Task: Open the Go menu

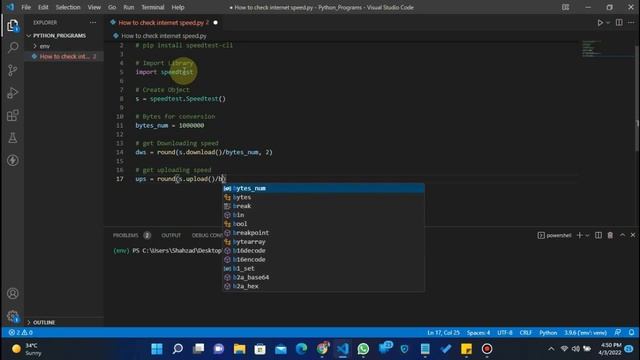Action: [112, 7]
